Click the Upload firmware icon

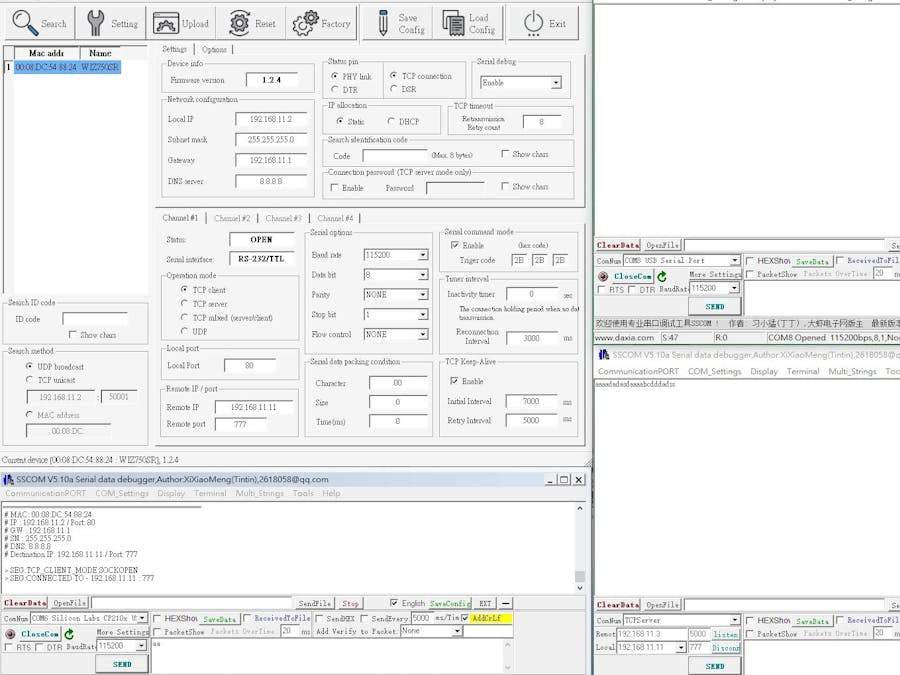[x=165, y=23]
